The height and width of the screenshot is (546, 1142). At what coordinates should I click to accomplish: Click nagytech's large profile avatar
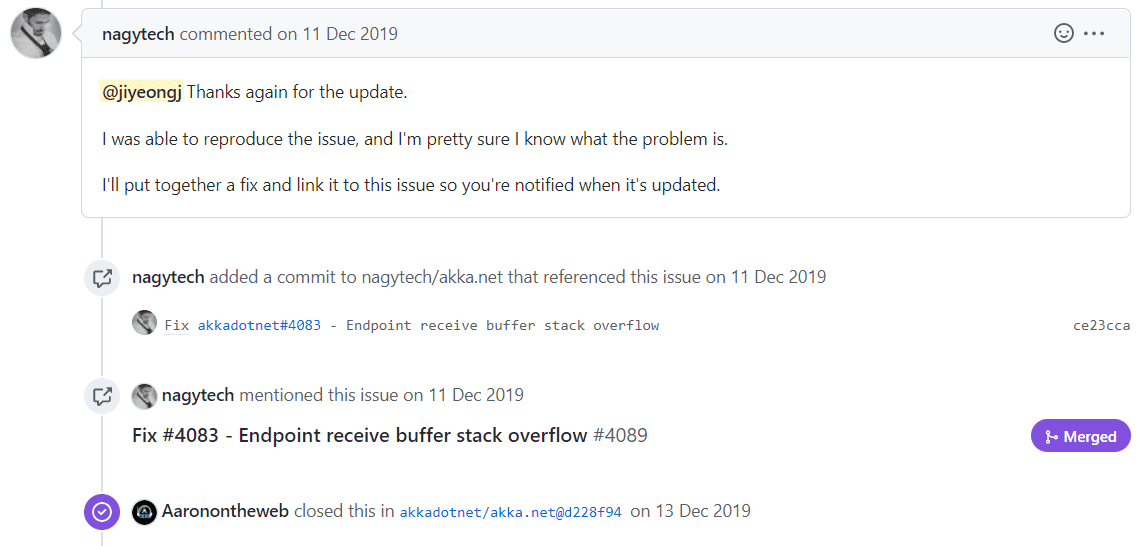tap(36, 33)
